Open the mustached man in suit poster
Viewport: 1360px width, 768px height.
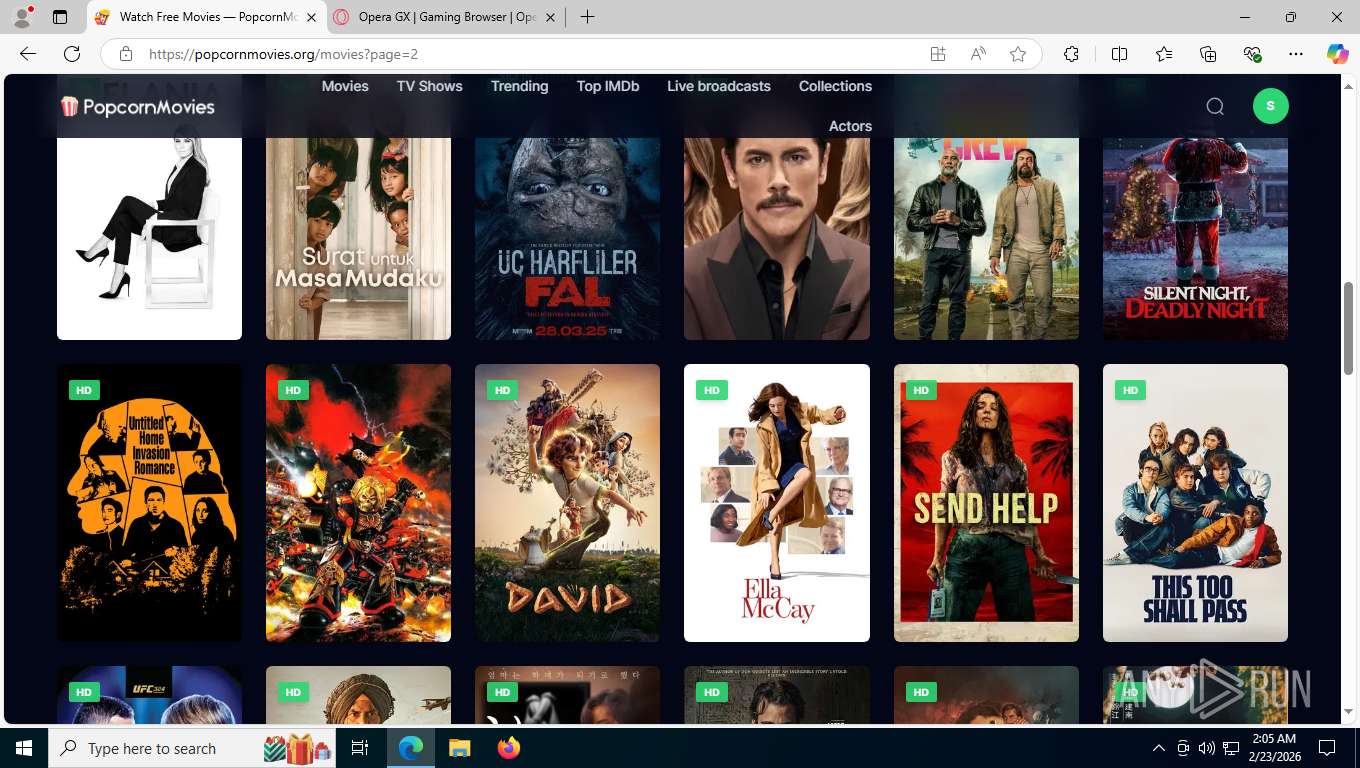pos(777,238)
